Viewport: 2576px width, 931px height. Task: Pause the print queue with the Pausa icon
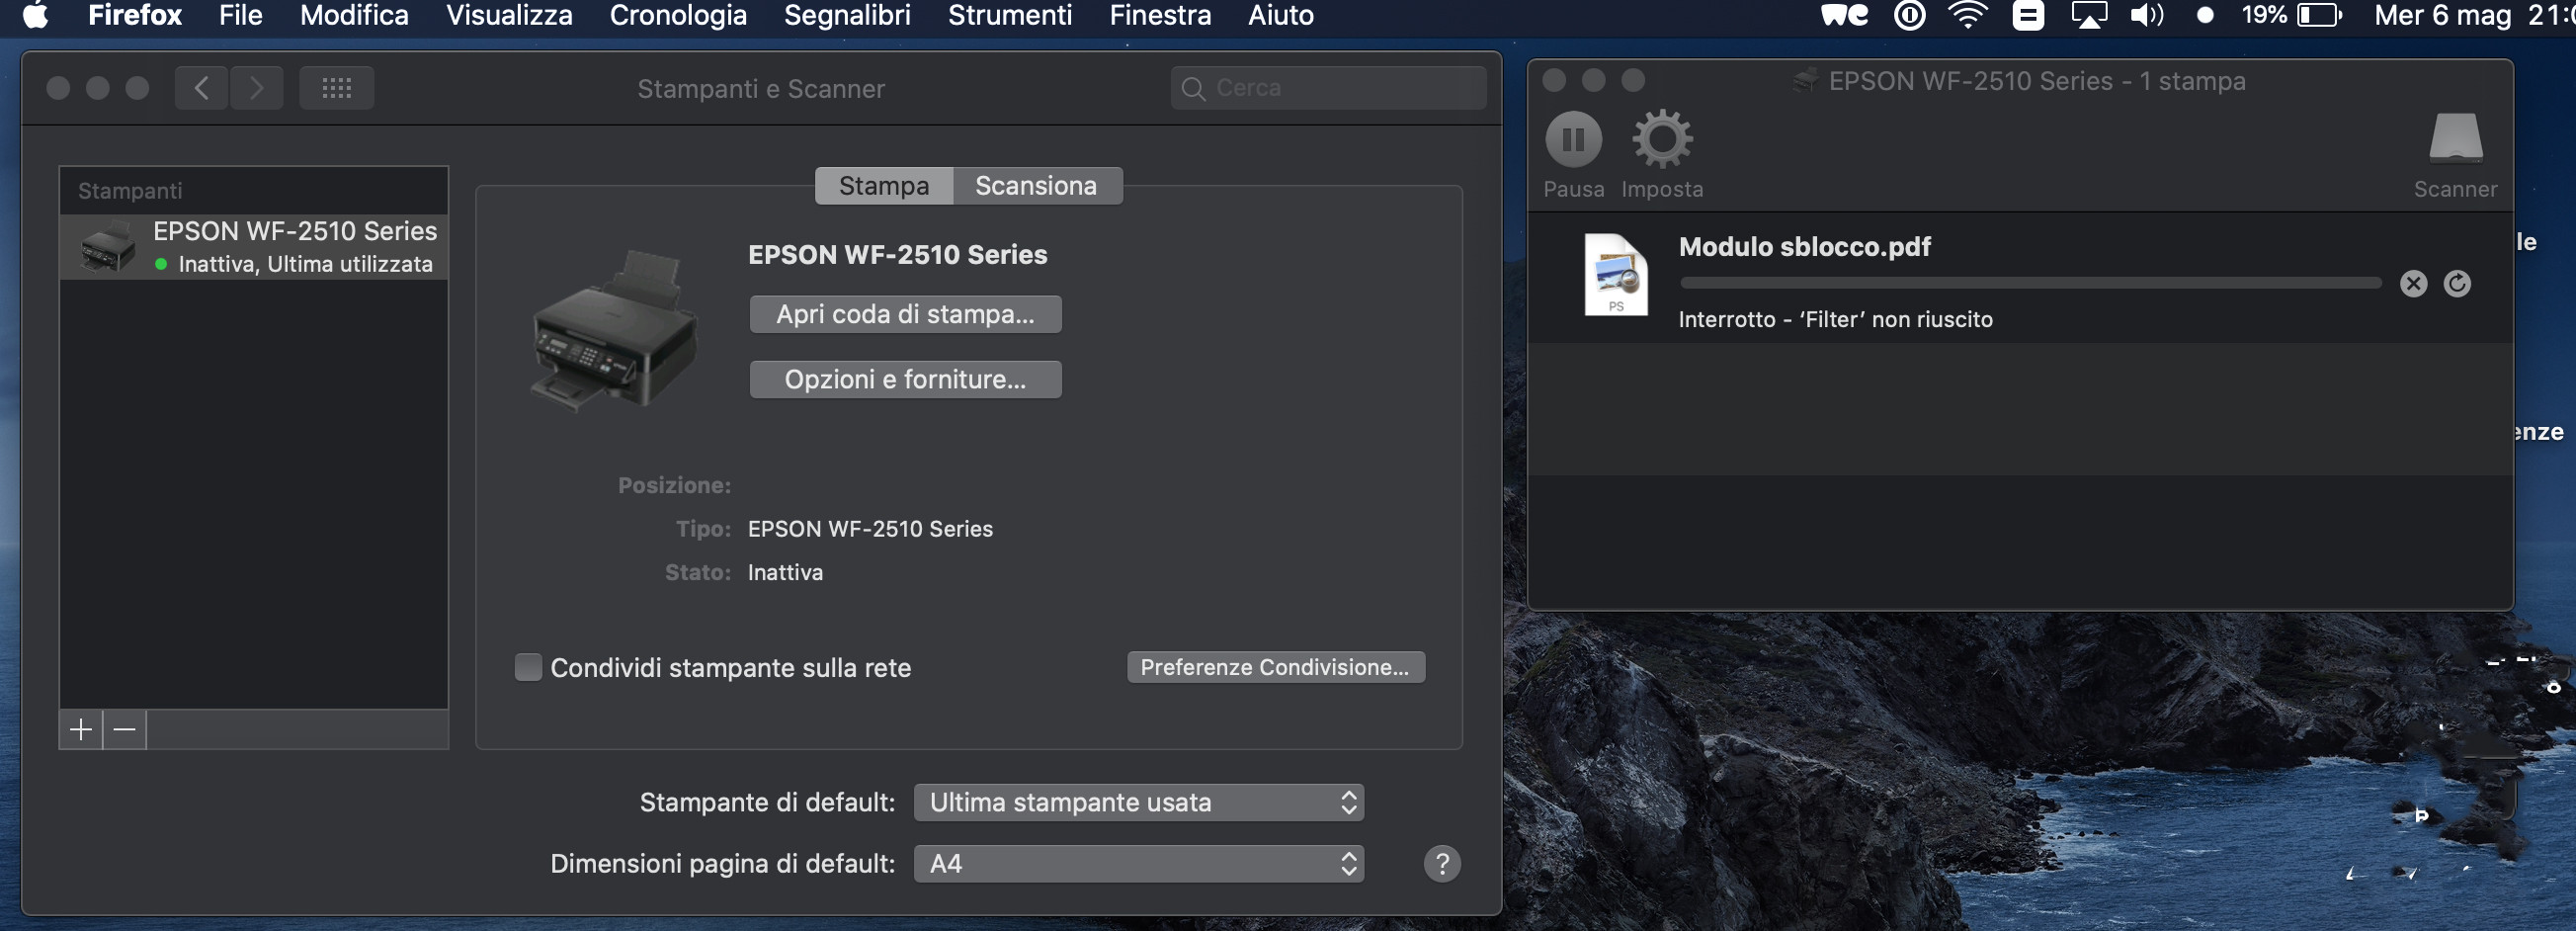click(1573, 142)
